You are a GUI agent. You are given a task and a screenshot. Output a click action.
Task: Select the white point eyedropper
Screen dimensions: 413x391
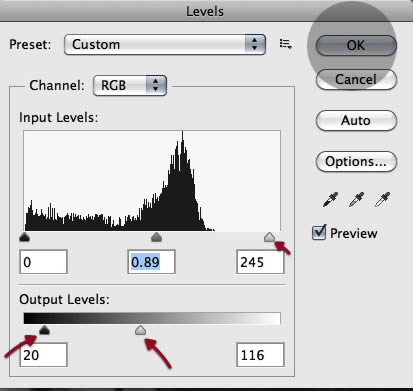(382, 199)
